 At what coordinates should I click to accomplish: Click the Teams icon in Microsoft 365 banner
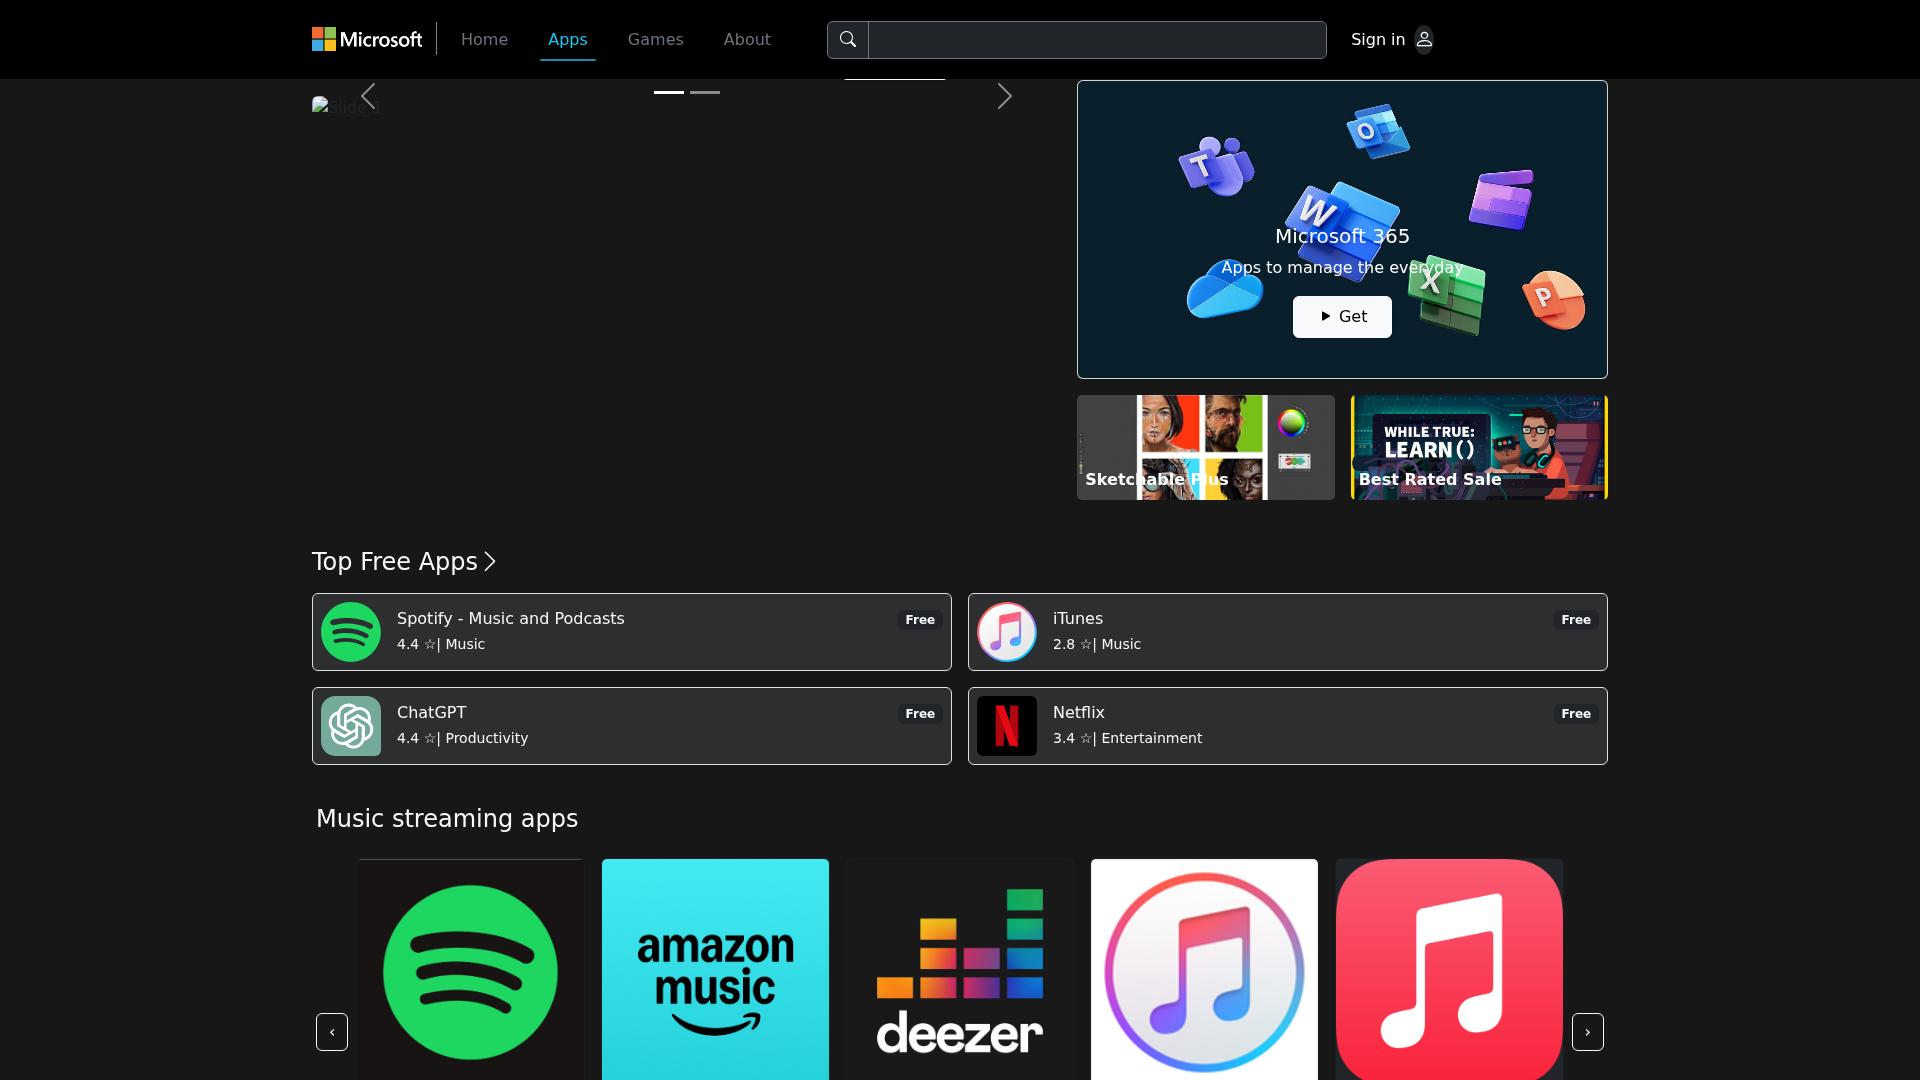pyautogui.click(x=1216, y=166)
